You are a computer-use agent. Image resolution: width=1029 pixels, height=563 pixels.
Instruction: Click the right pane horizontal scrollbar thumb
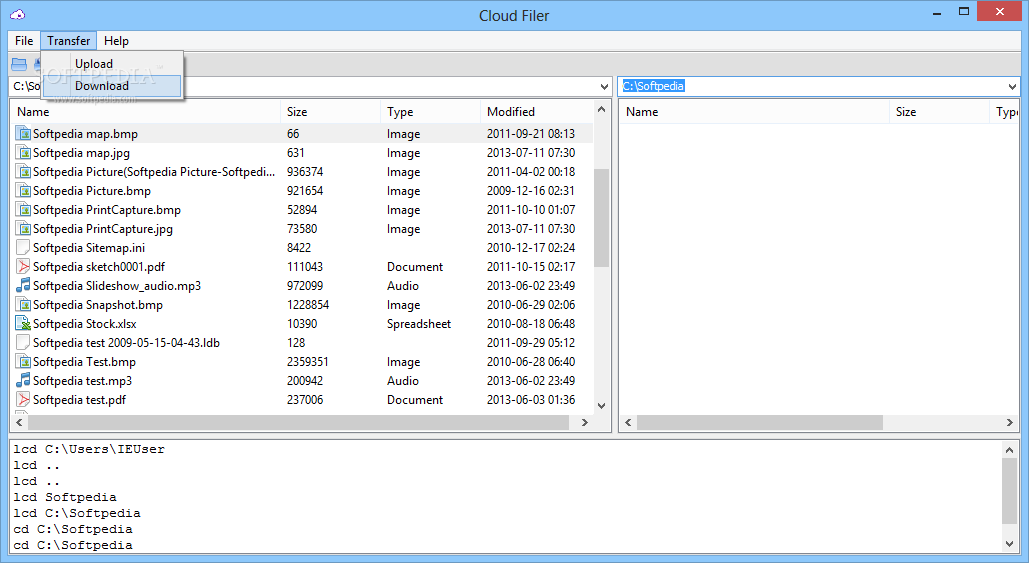pos(760,423)
